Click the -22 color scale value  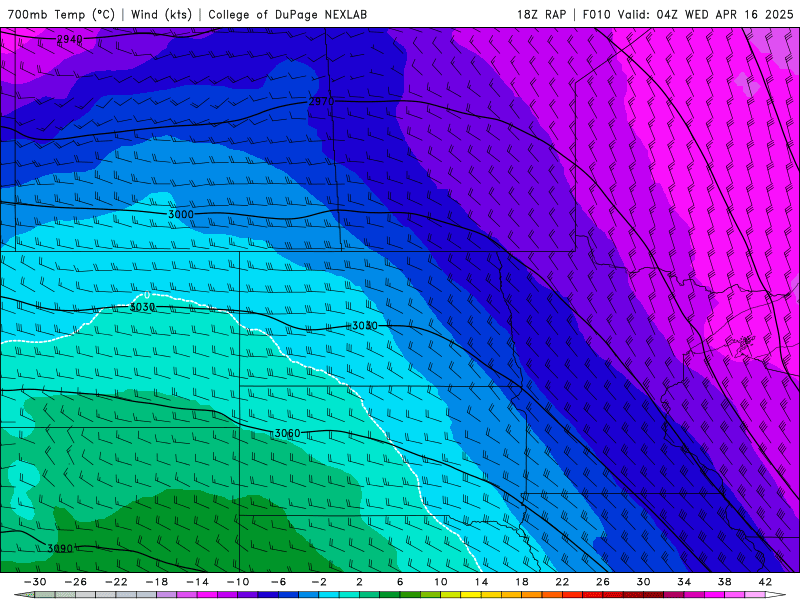click(116, 582)
